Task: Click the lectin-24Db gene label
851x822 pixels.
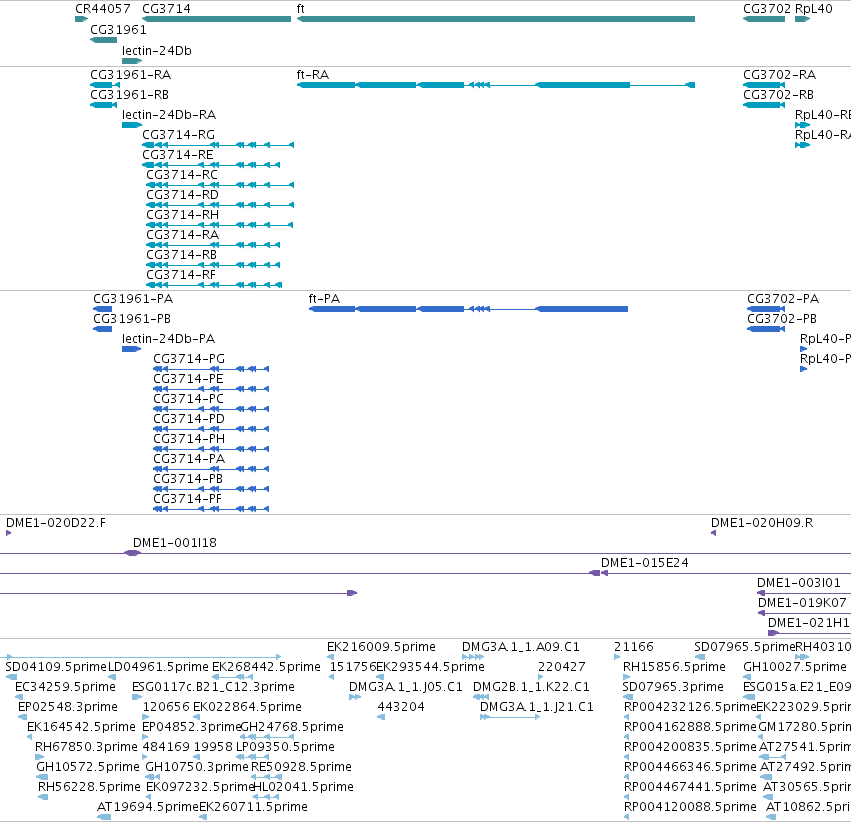Action: coord(157,50)
